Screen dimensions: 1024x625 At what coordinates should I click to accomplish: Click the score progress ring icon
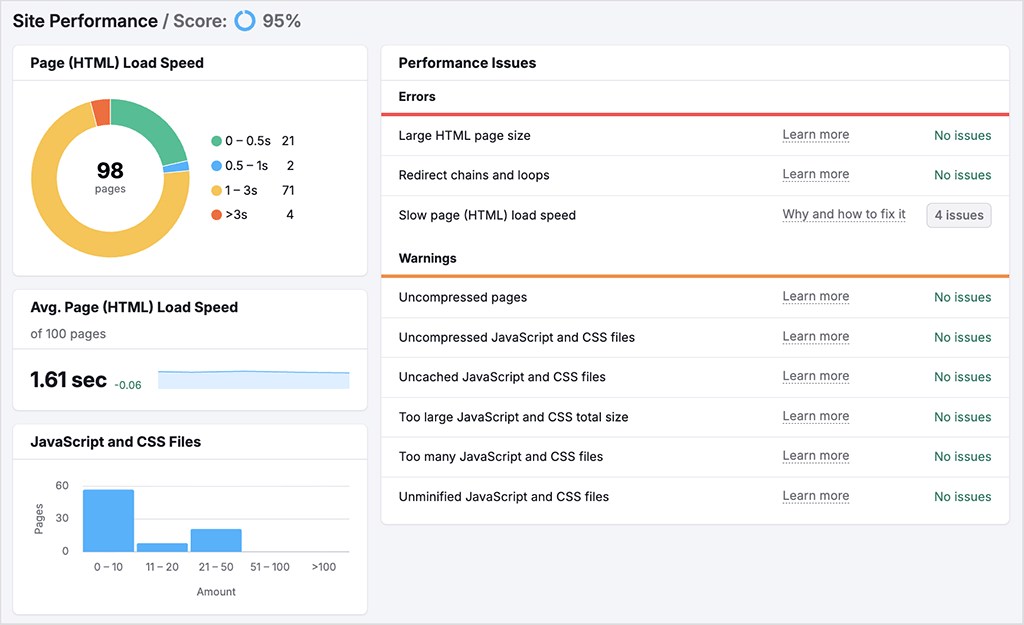[x=245, y=21]
